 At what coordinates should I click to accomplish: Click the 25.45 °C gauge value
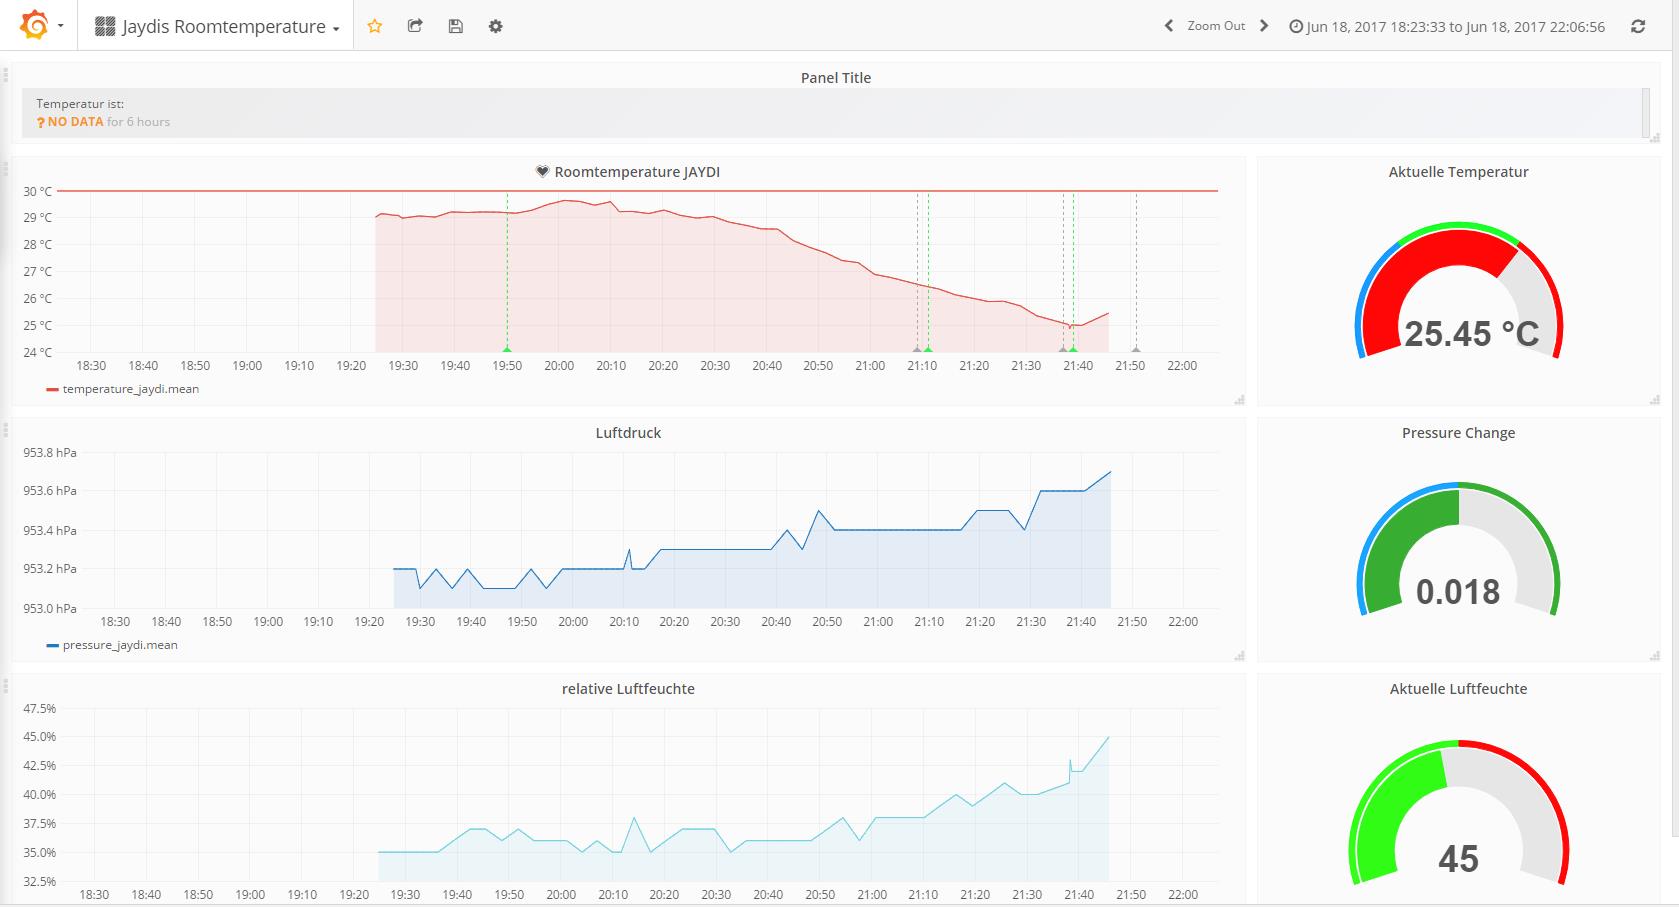(x=1471, y=333)
